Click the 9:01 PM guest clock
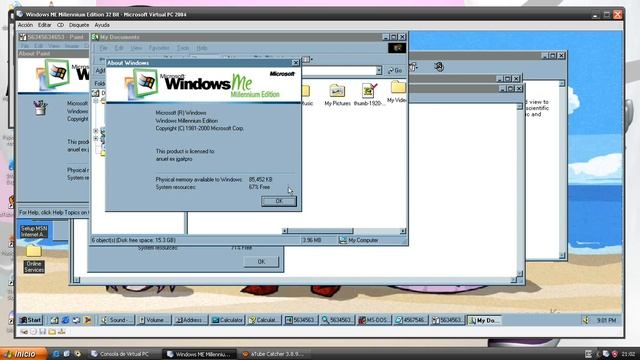The height and width of the screenshot is (360, 640). click(x=606, y=320)
